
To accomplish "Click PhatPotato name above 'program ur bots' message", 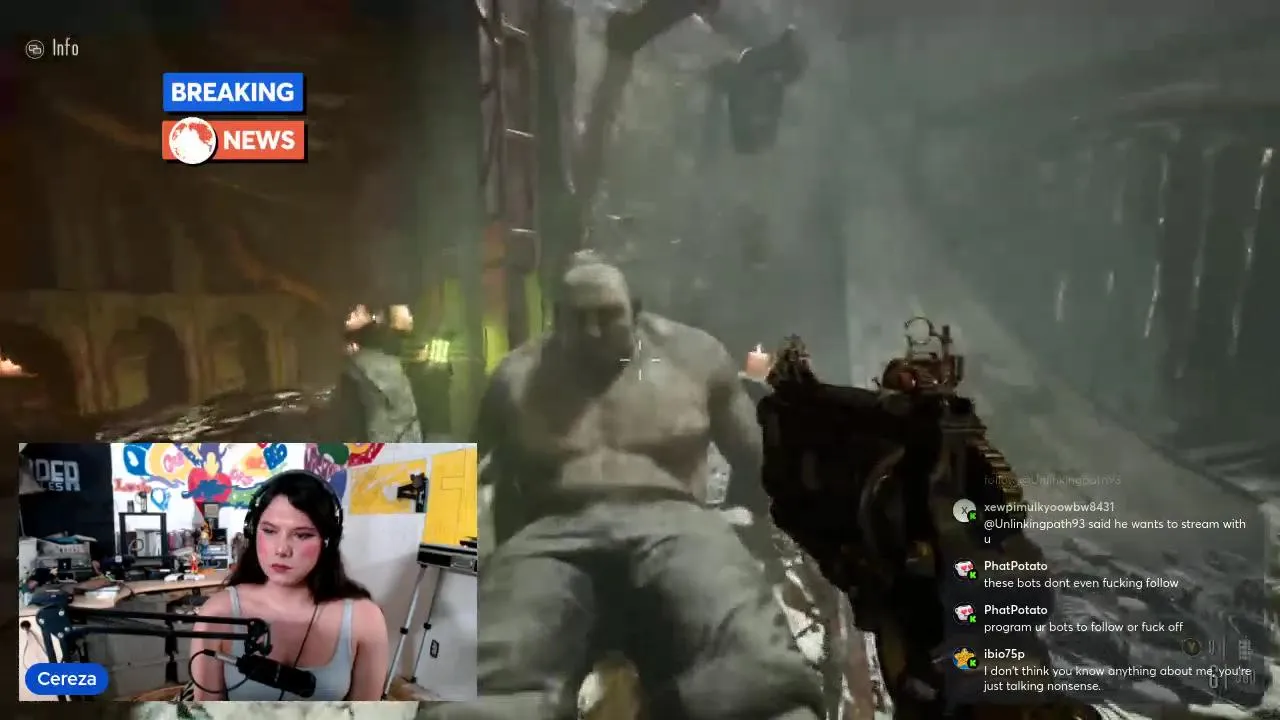I will pyautogui.click(x=1016, y=610).
